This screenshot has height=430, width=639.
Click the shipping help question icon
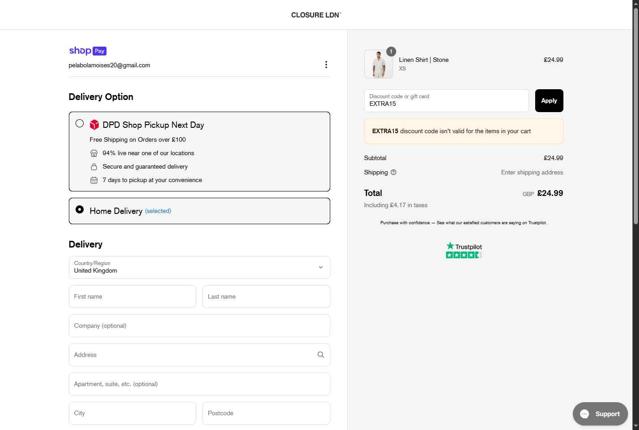pyautogui.click(x=393, y=172)
